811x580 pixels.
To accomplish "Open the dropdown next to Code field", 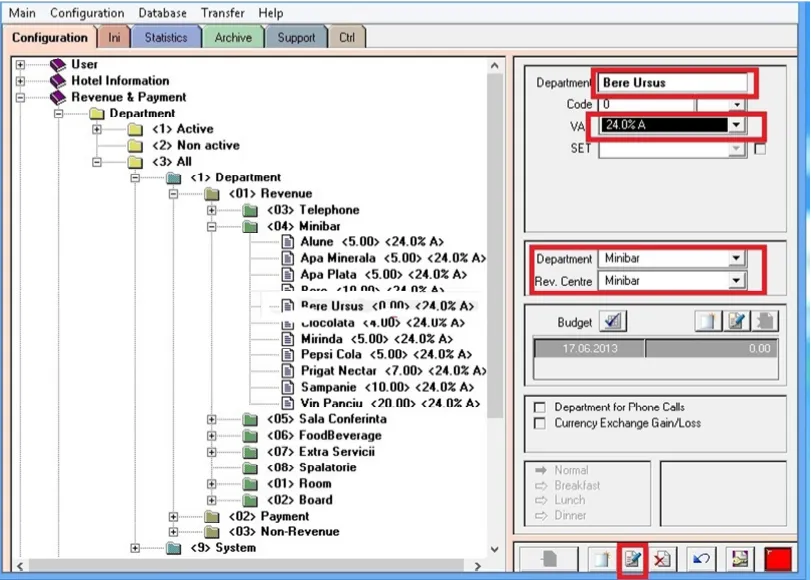I will pyautogui.click(x=737, y=105).
